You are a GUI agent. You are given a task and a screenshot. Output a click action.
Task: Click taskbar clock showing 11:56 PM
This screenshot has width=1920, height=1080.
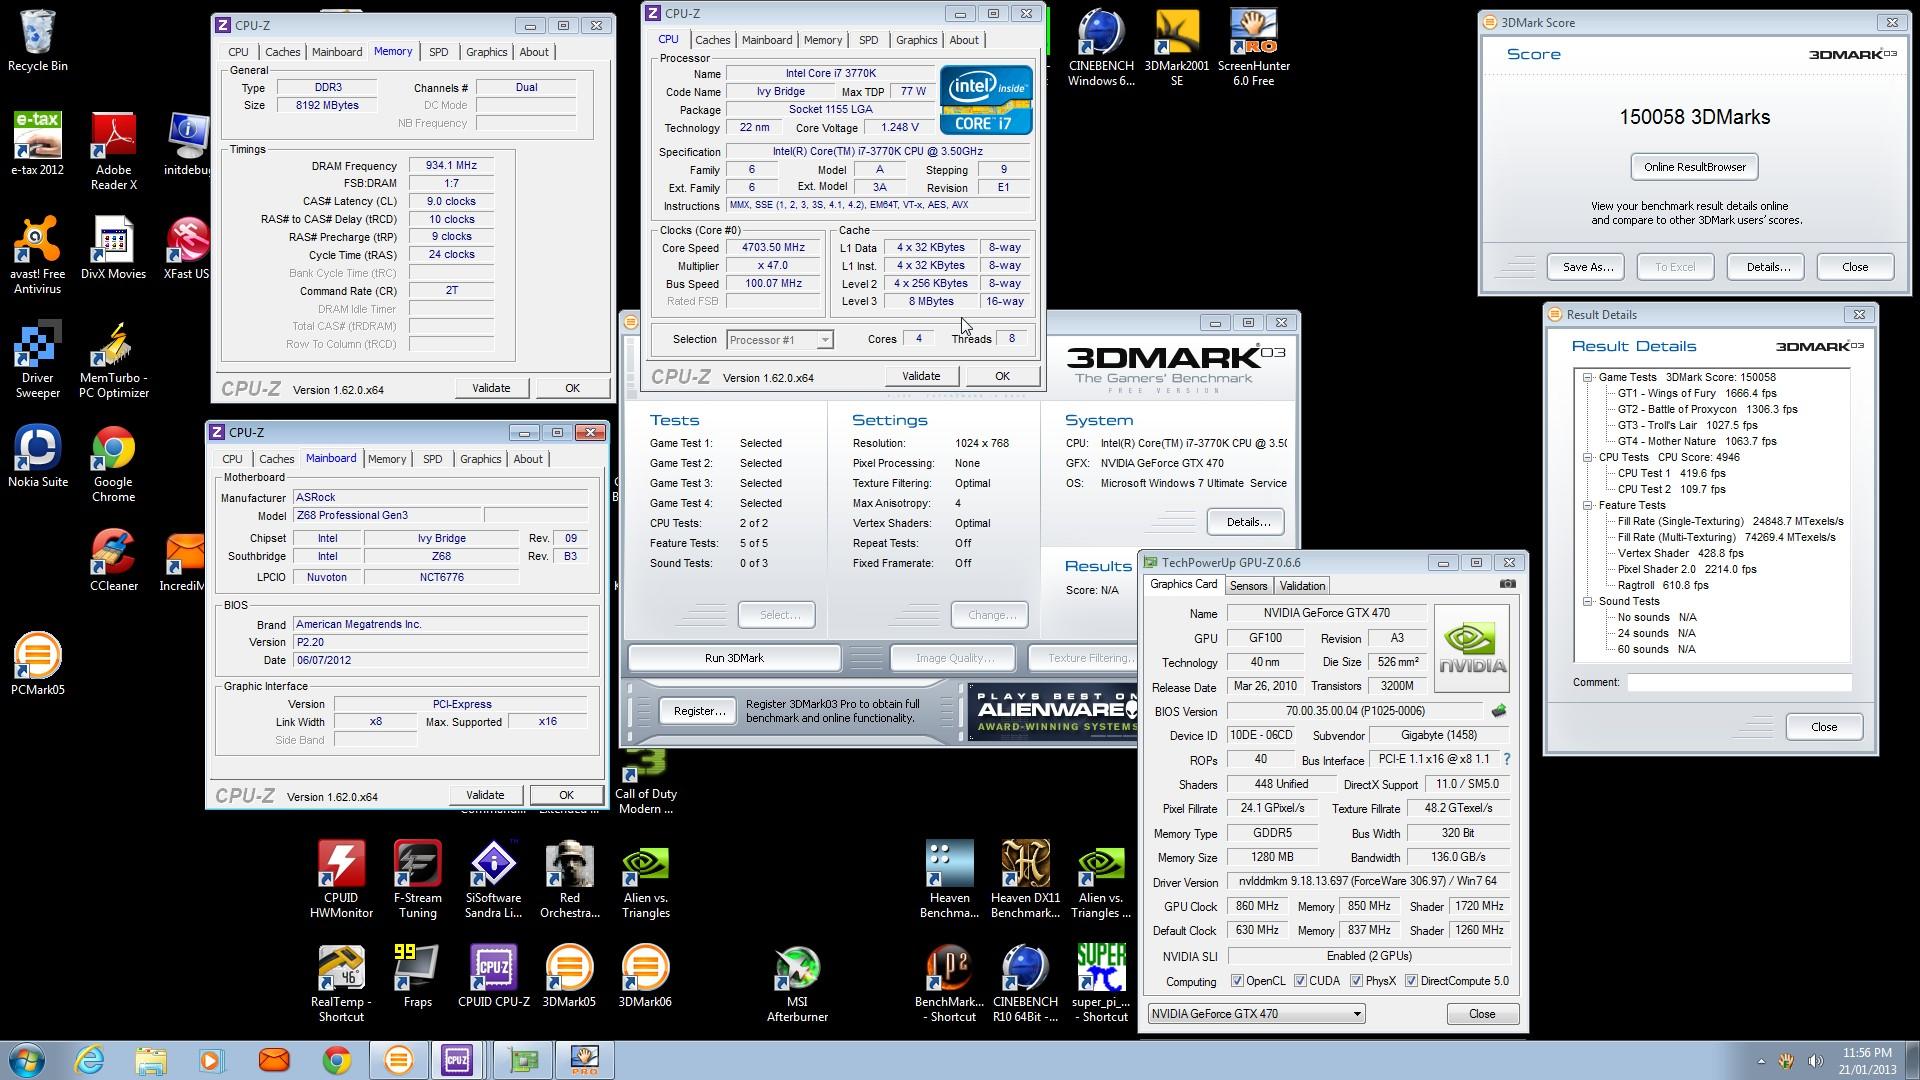tap(1866, 1060)
